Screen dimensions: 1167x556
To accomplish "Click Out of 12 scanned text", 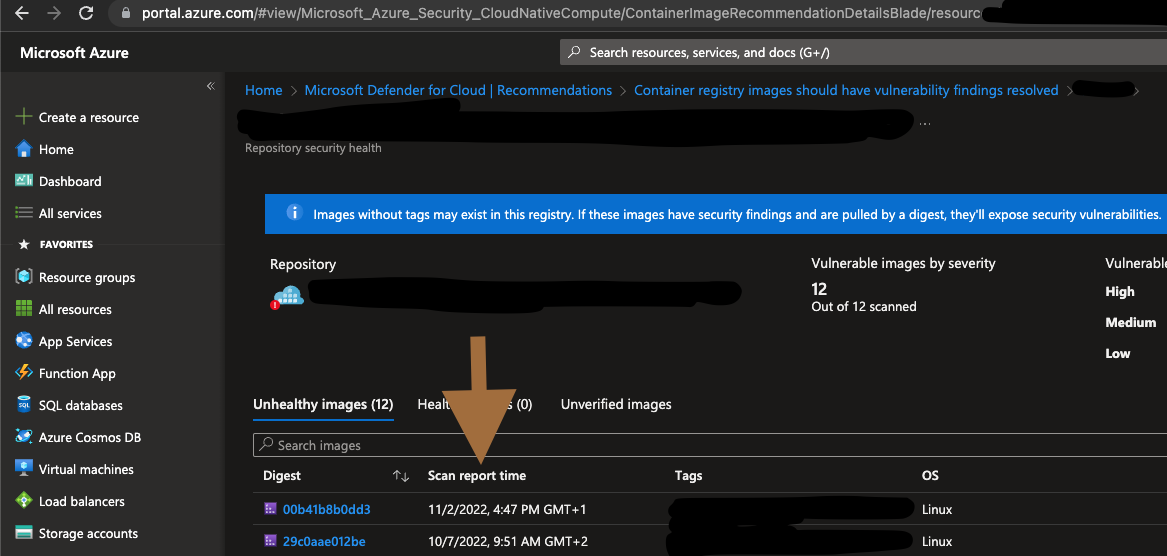I will tap(864, 306).
